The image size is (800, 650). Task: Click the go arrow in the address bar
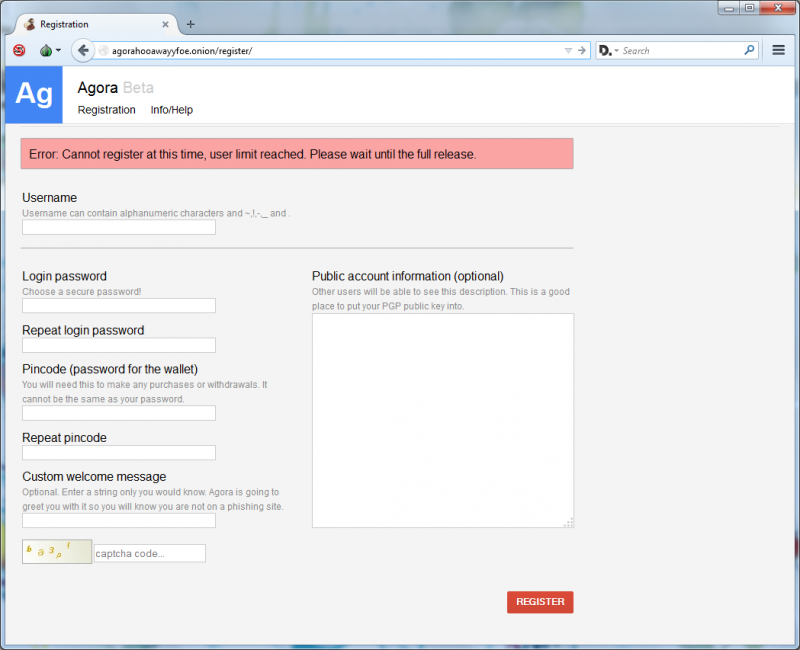click(581, 50)
